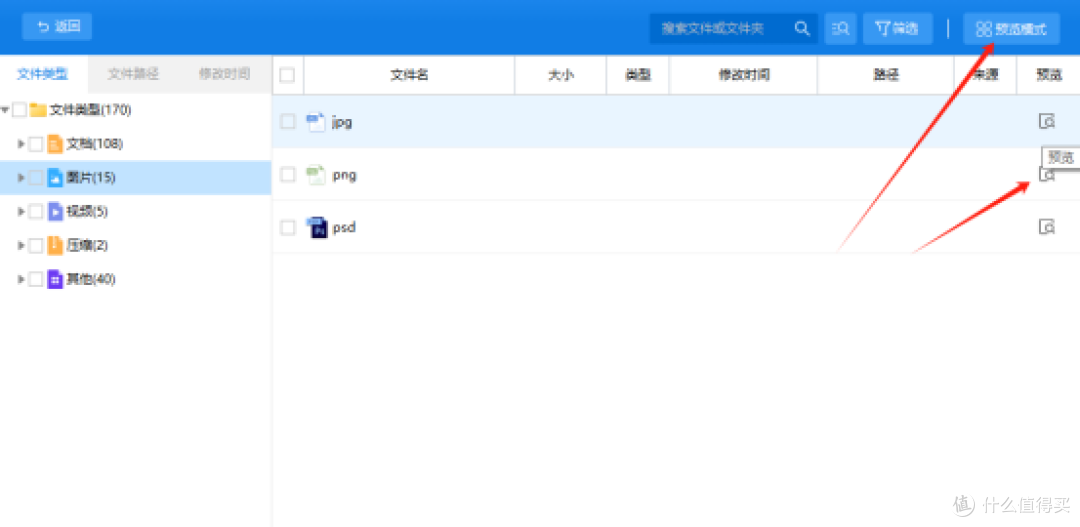Click the magnifier icon in search box
This screenshot has height=527, width=1080.
pos(802,28)
